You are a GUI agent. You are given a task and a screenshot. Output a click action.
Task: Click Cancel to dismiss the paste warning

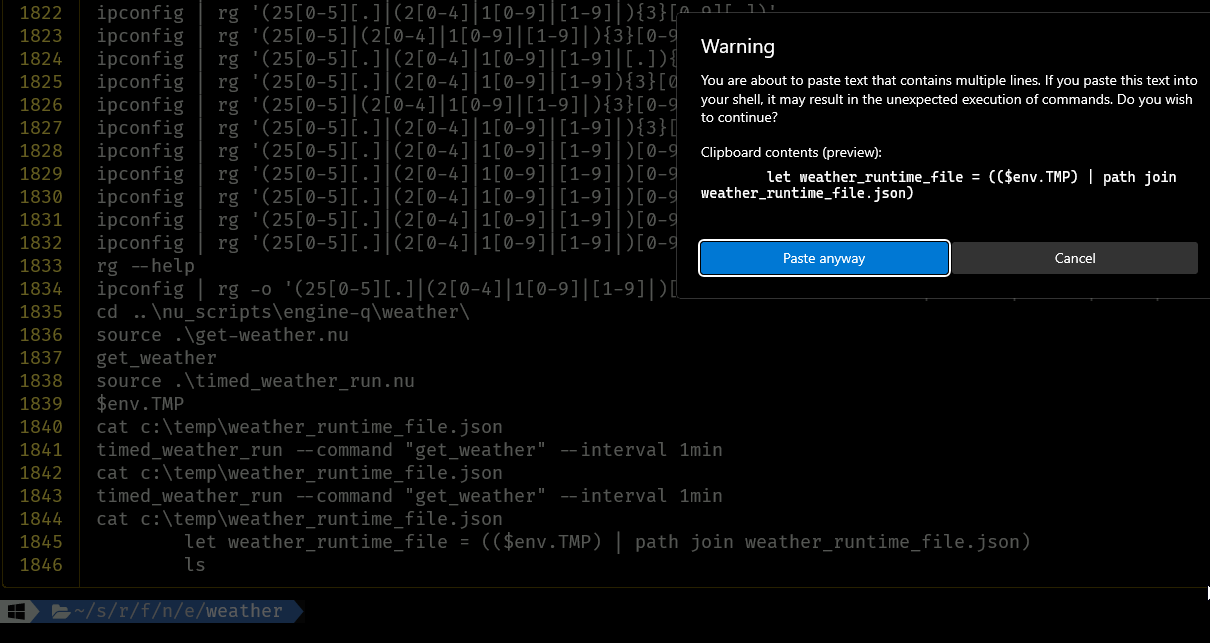pos(1074,258)
